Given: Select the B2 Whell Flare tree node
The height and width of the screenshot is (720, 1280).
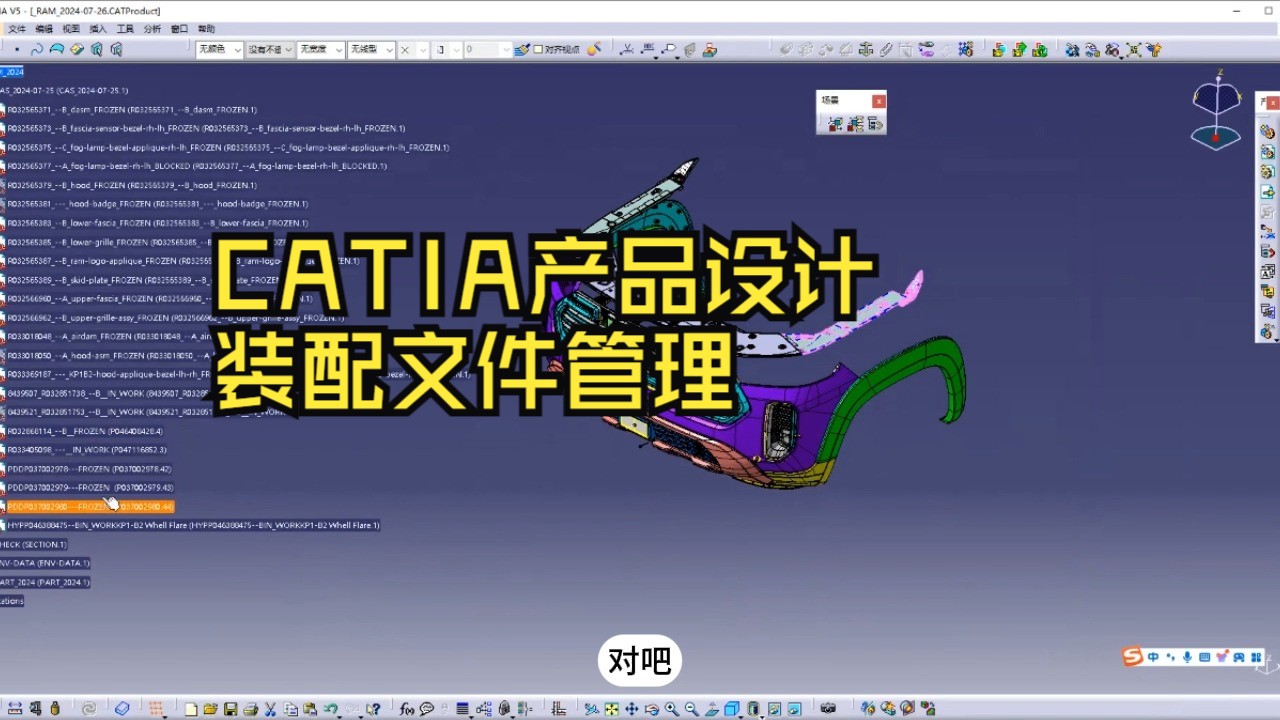Looking at the screenshot, I should tap(193, 526).
